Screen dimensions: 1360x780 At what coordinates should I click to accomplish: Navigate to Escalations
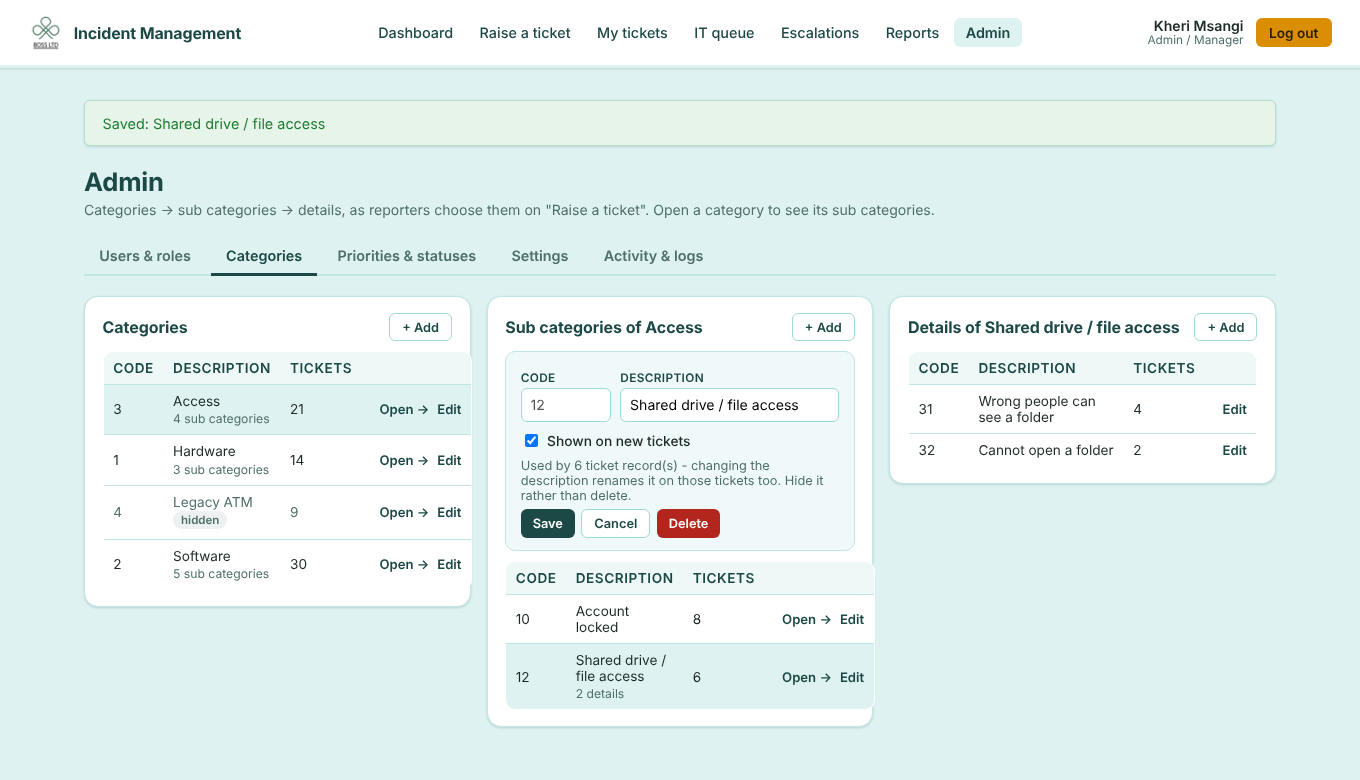click(820, 33)
